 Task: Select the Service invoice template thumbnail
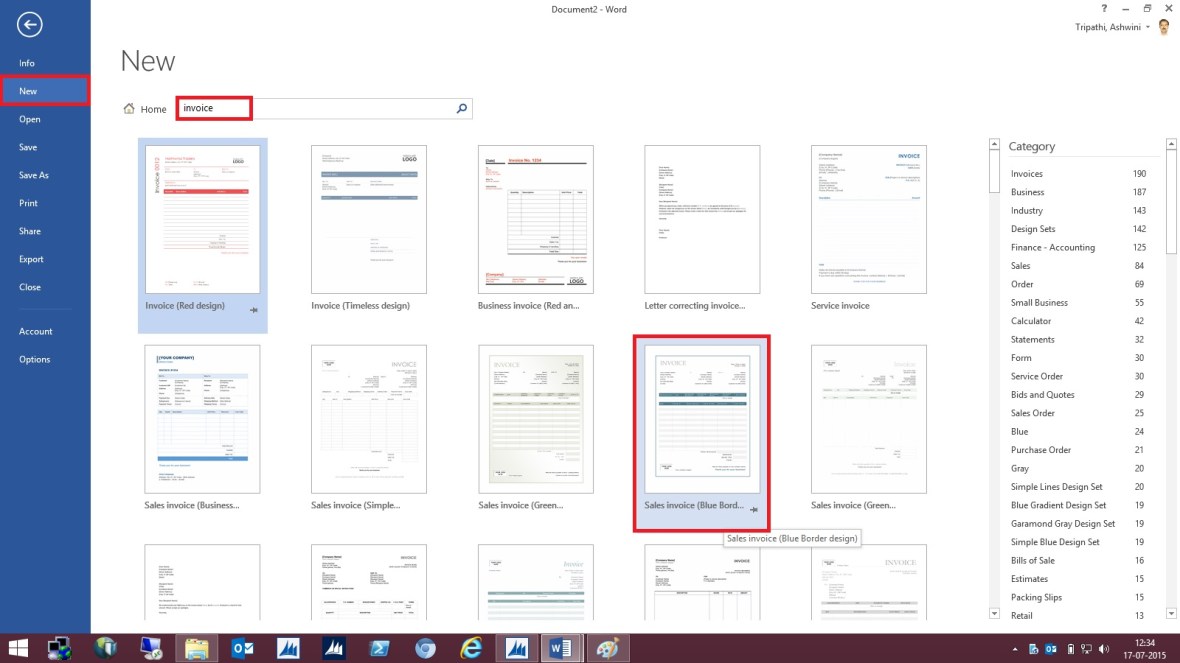point(868,218)
